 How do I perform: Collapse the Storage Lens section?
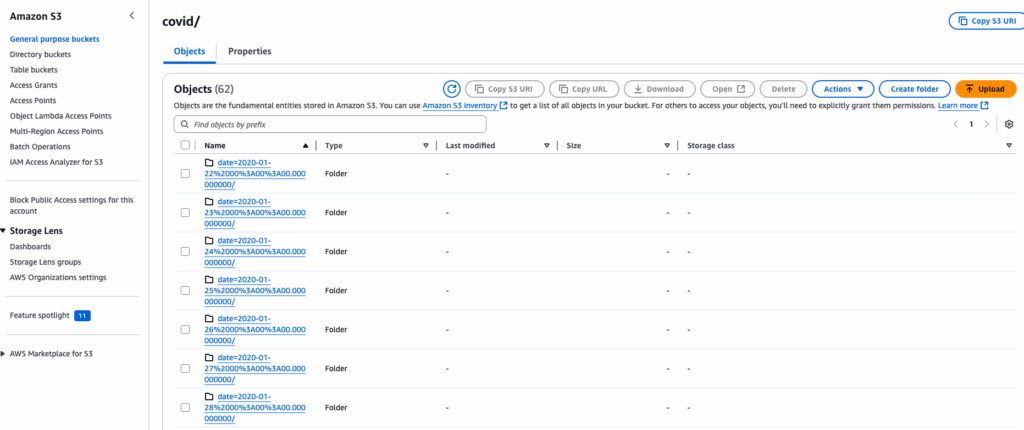[3, 231]
